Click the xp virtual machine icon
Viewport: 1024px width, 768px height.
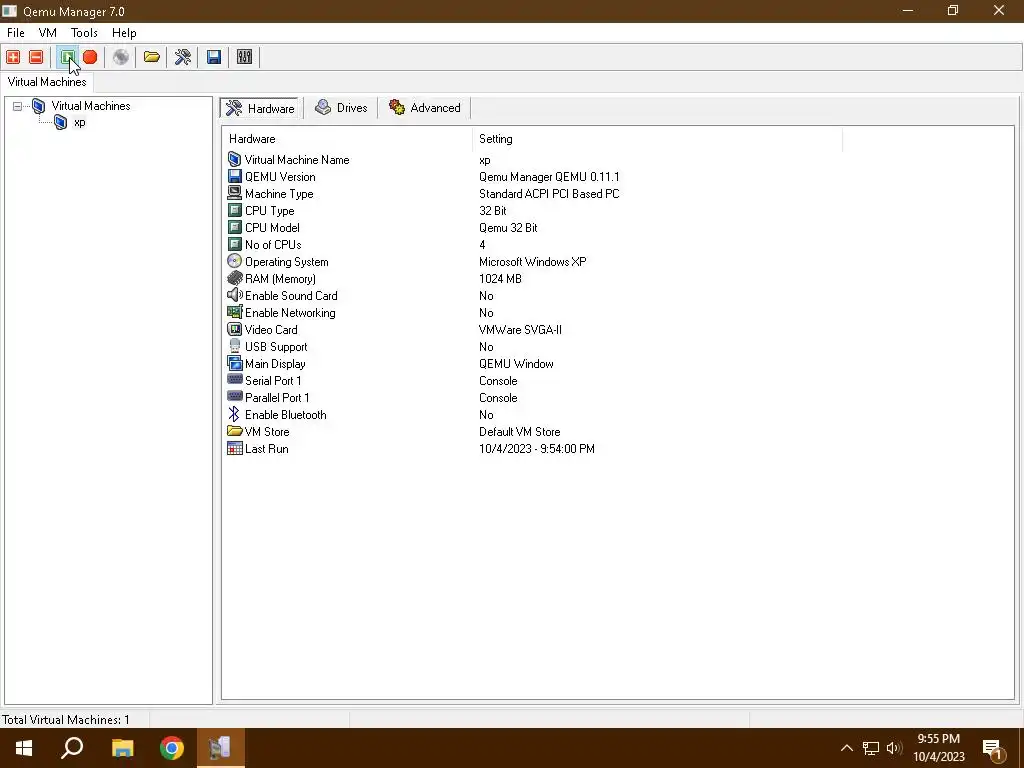(60, 122)
